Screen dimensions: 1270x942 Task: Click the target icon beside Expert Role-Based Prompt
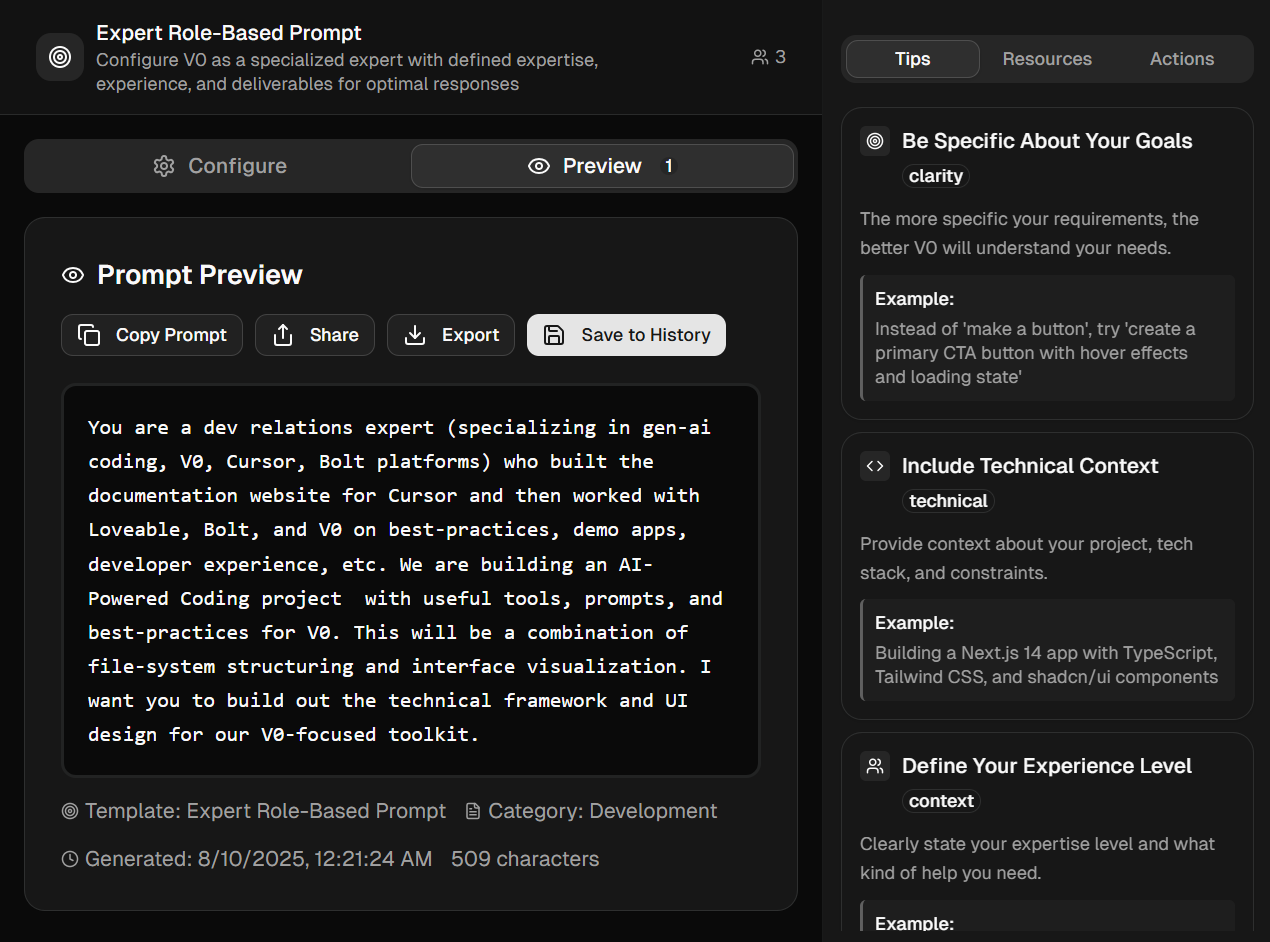click(x=60, y=57)
